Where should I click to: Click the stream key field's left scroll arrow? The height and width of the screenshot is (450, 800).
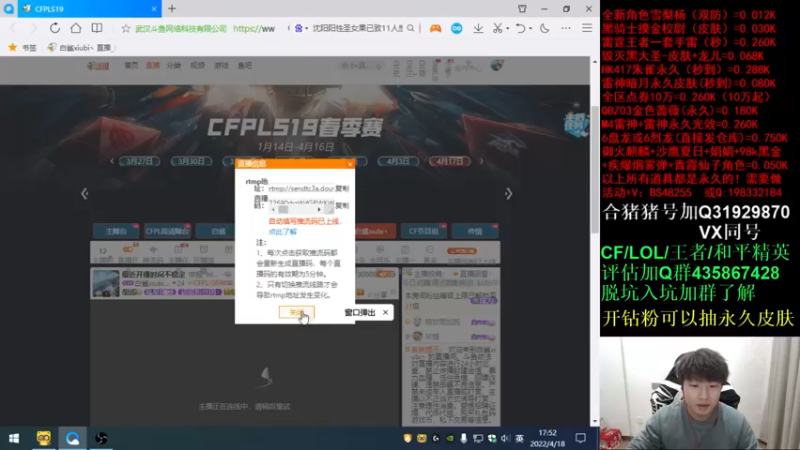click(x=273, y=210)
